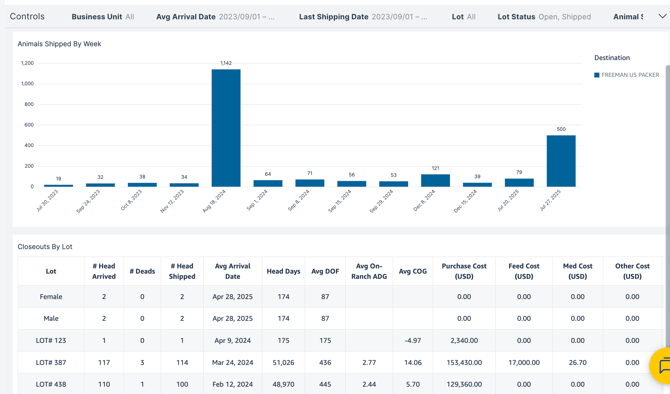Select the LOT# 387 cell

[x=51, y=362]
